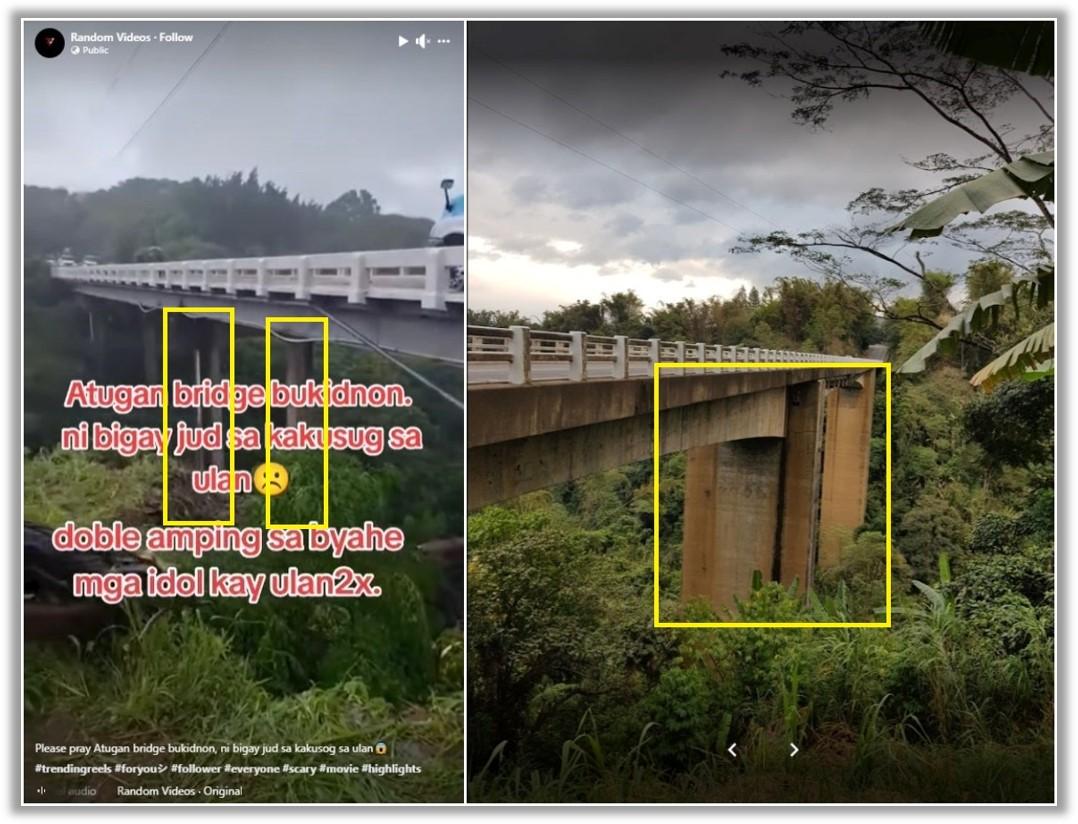The height and width of the screenshot is (824, 1078).
Task: Go to previous photo with left chevron
Action: (732, 750)
